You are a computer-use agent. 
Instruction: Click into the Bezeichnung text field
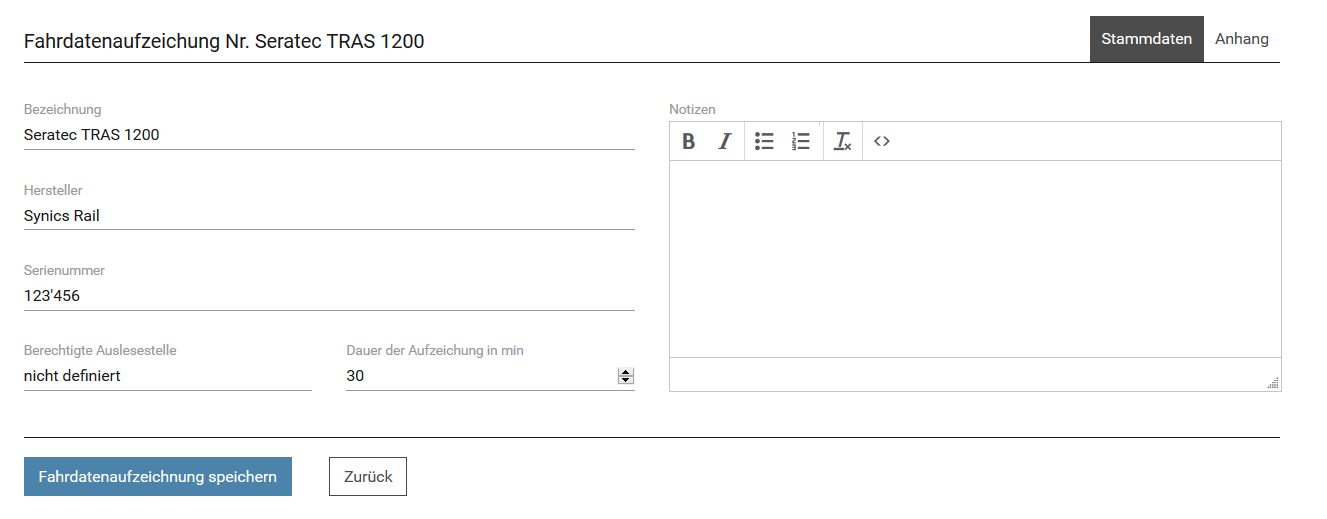tap(329, 135)
